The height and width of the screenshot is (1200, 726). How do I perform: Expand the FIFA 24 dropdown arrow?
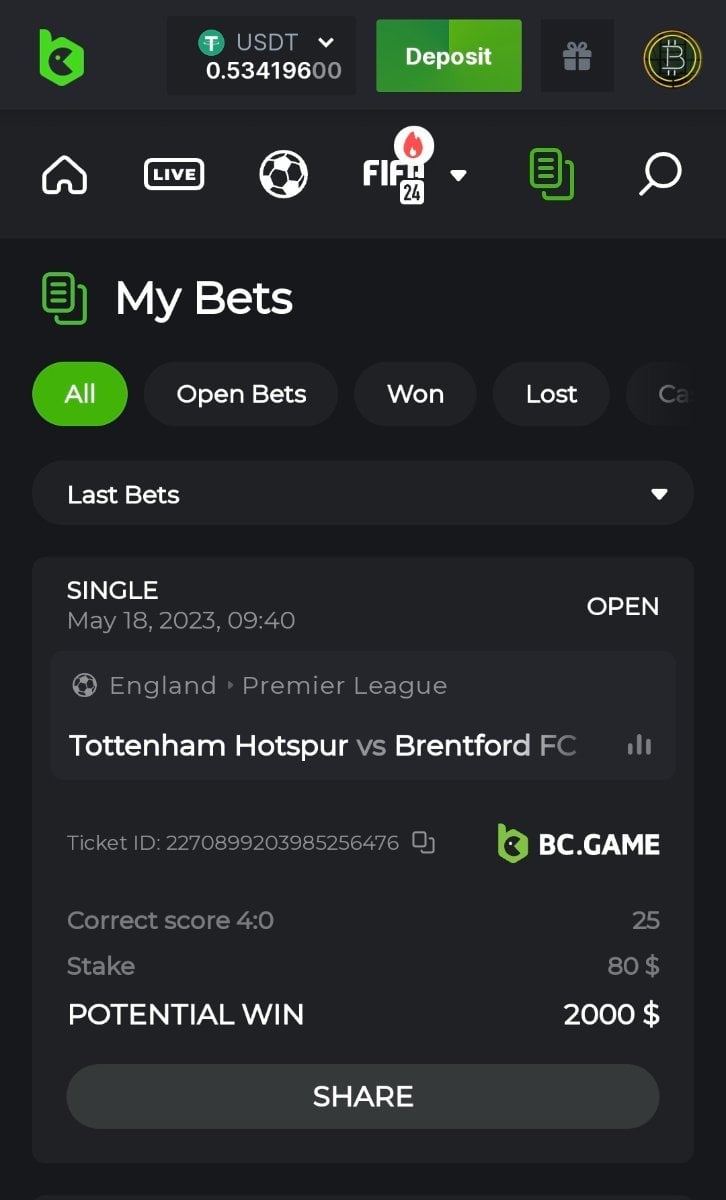[458, 176]
